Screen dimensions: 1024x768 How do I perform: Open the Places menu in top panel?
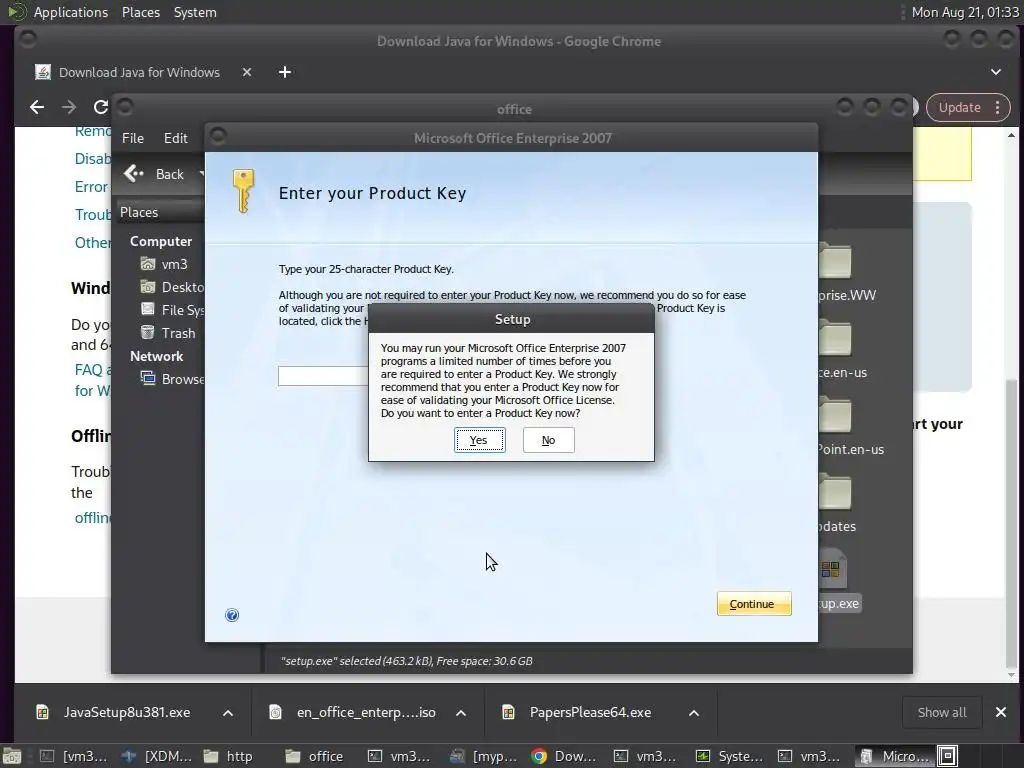pos(140,12)
